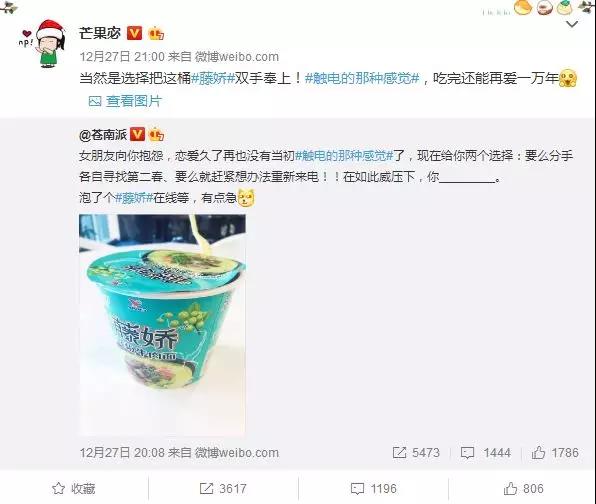Open #触电的那种感觉# hashtag in top post
596x504 pixels.
click(x=362, y=79)
